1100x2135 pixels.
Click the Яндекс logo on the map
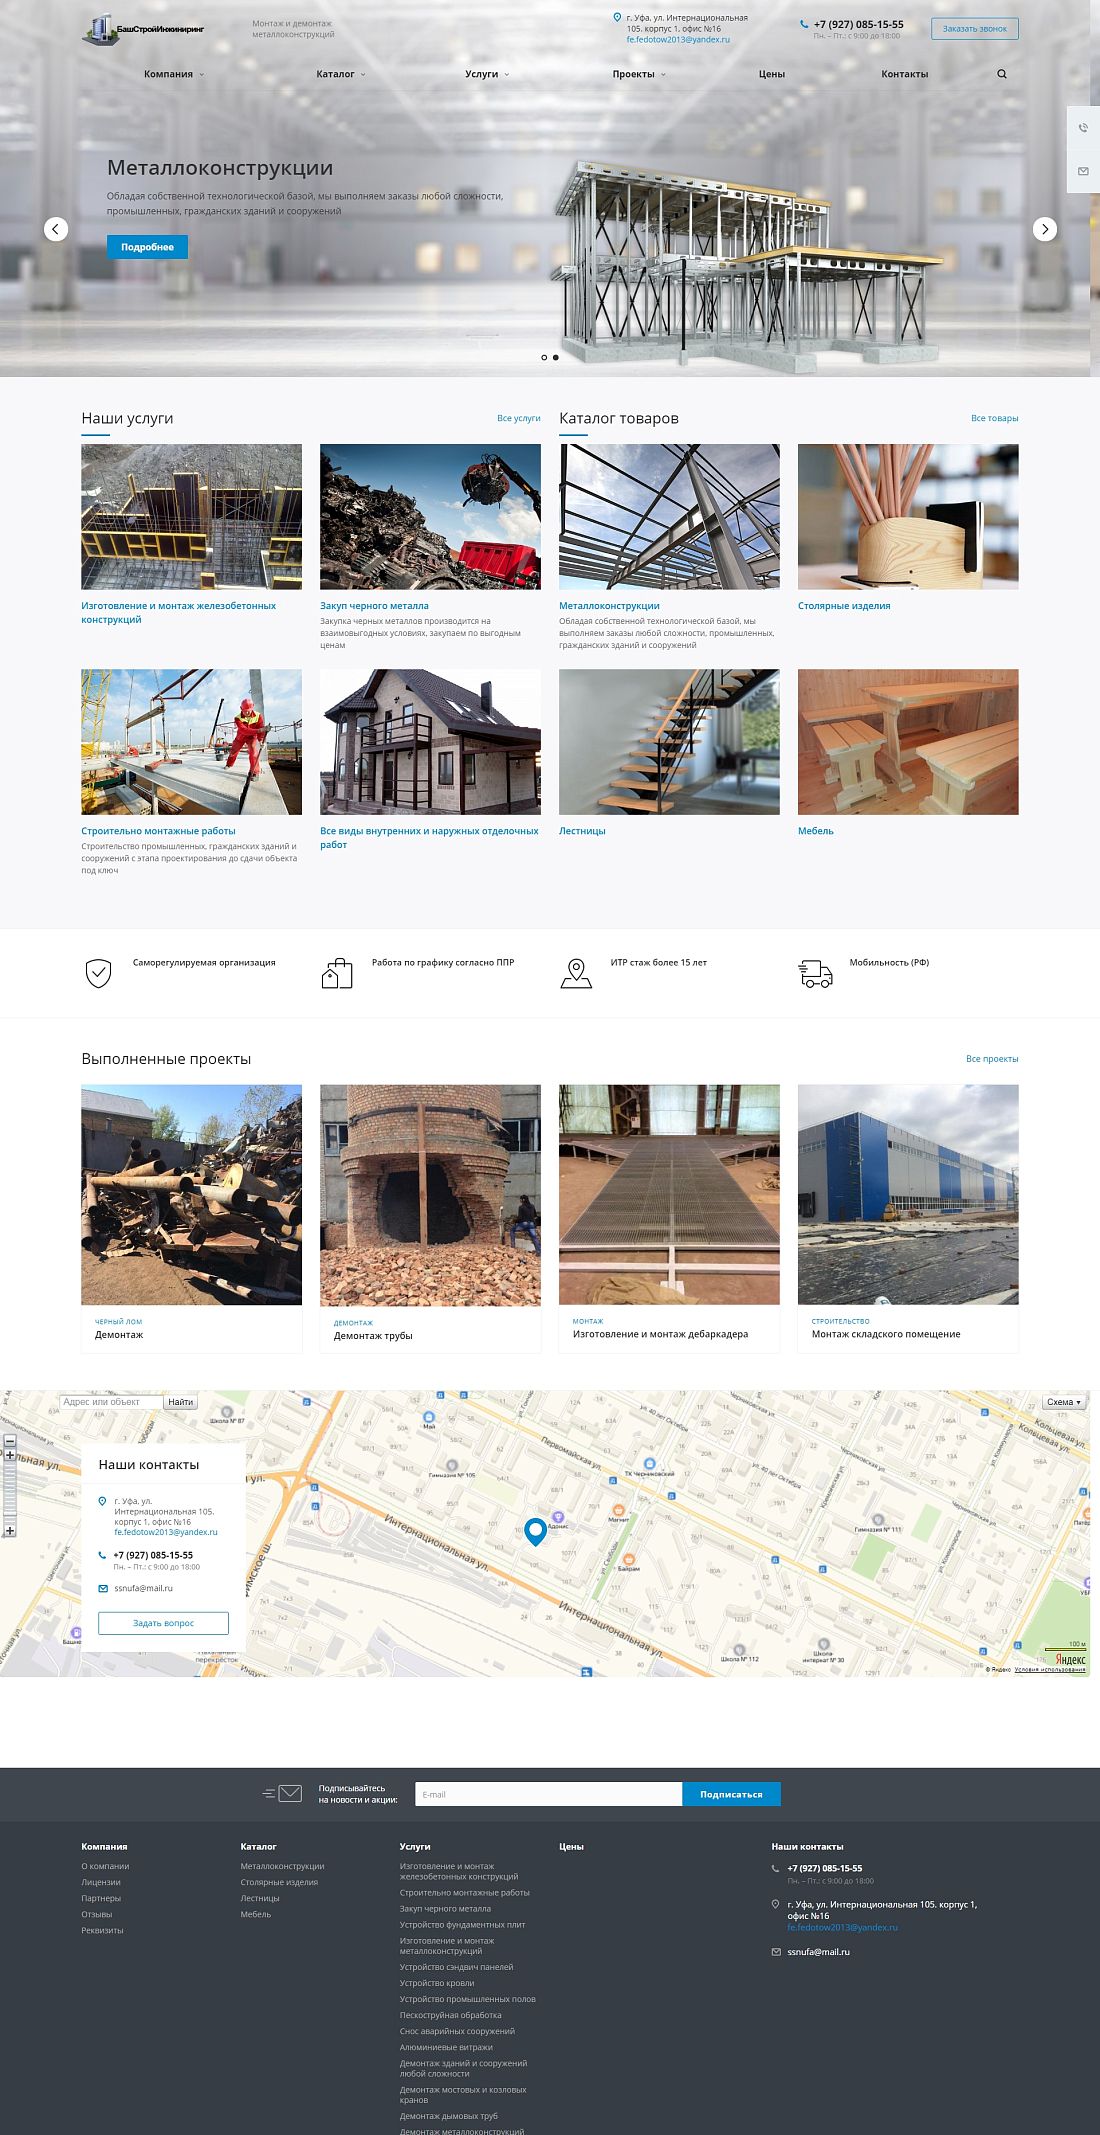(1070, 1659)
